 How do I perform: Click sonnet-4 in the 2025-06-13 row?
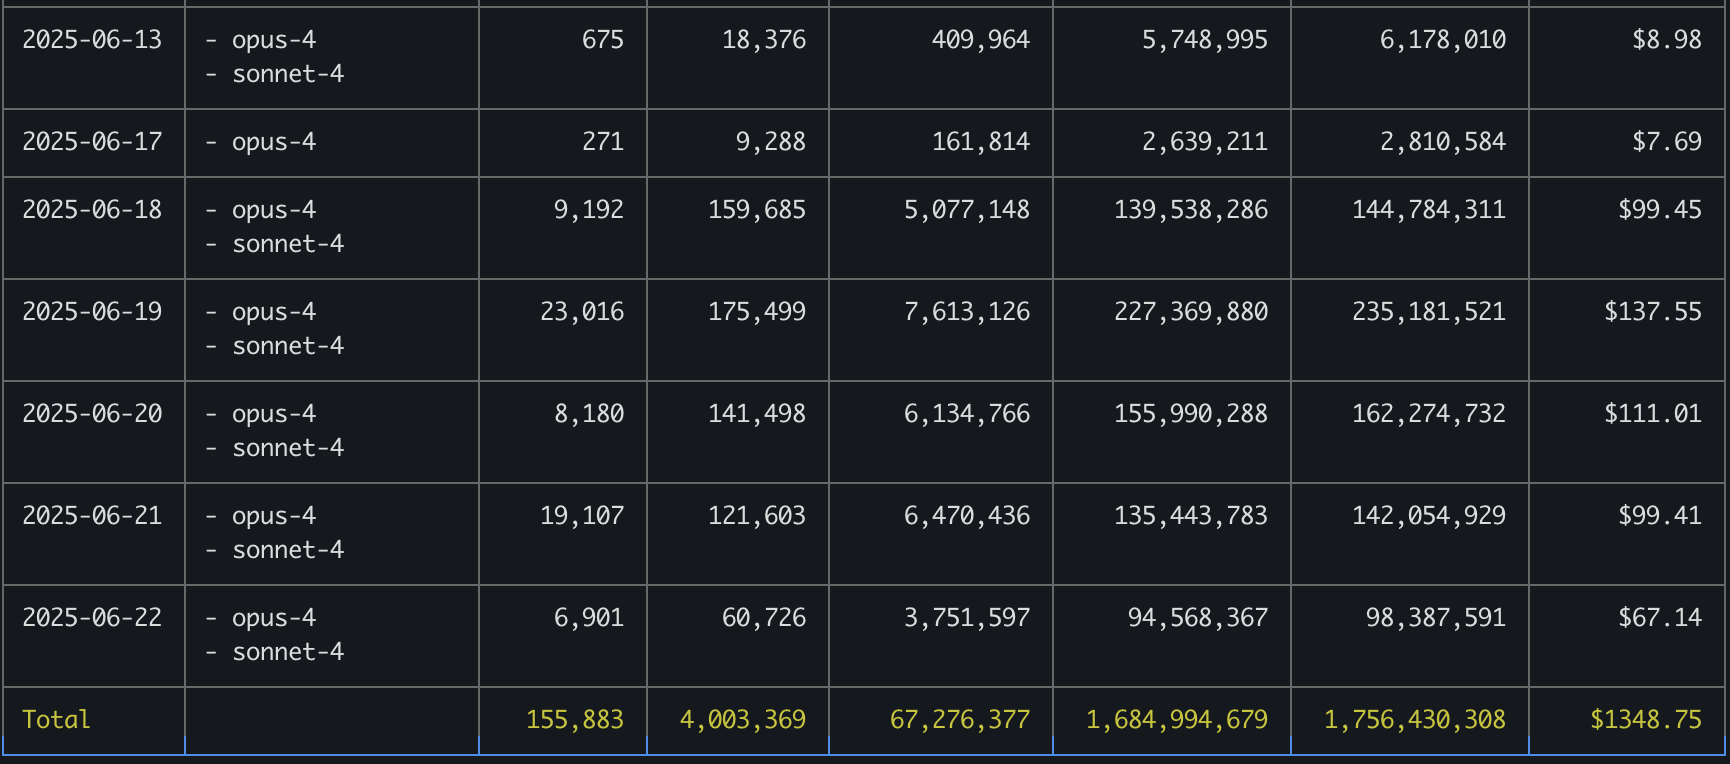coord(288,74)
